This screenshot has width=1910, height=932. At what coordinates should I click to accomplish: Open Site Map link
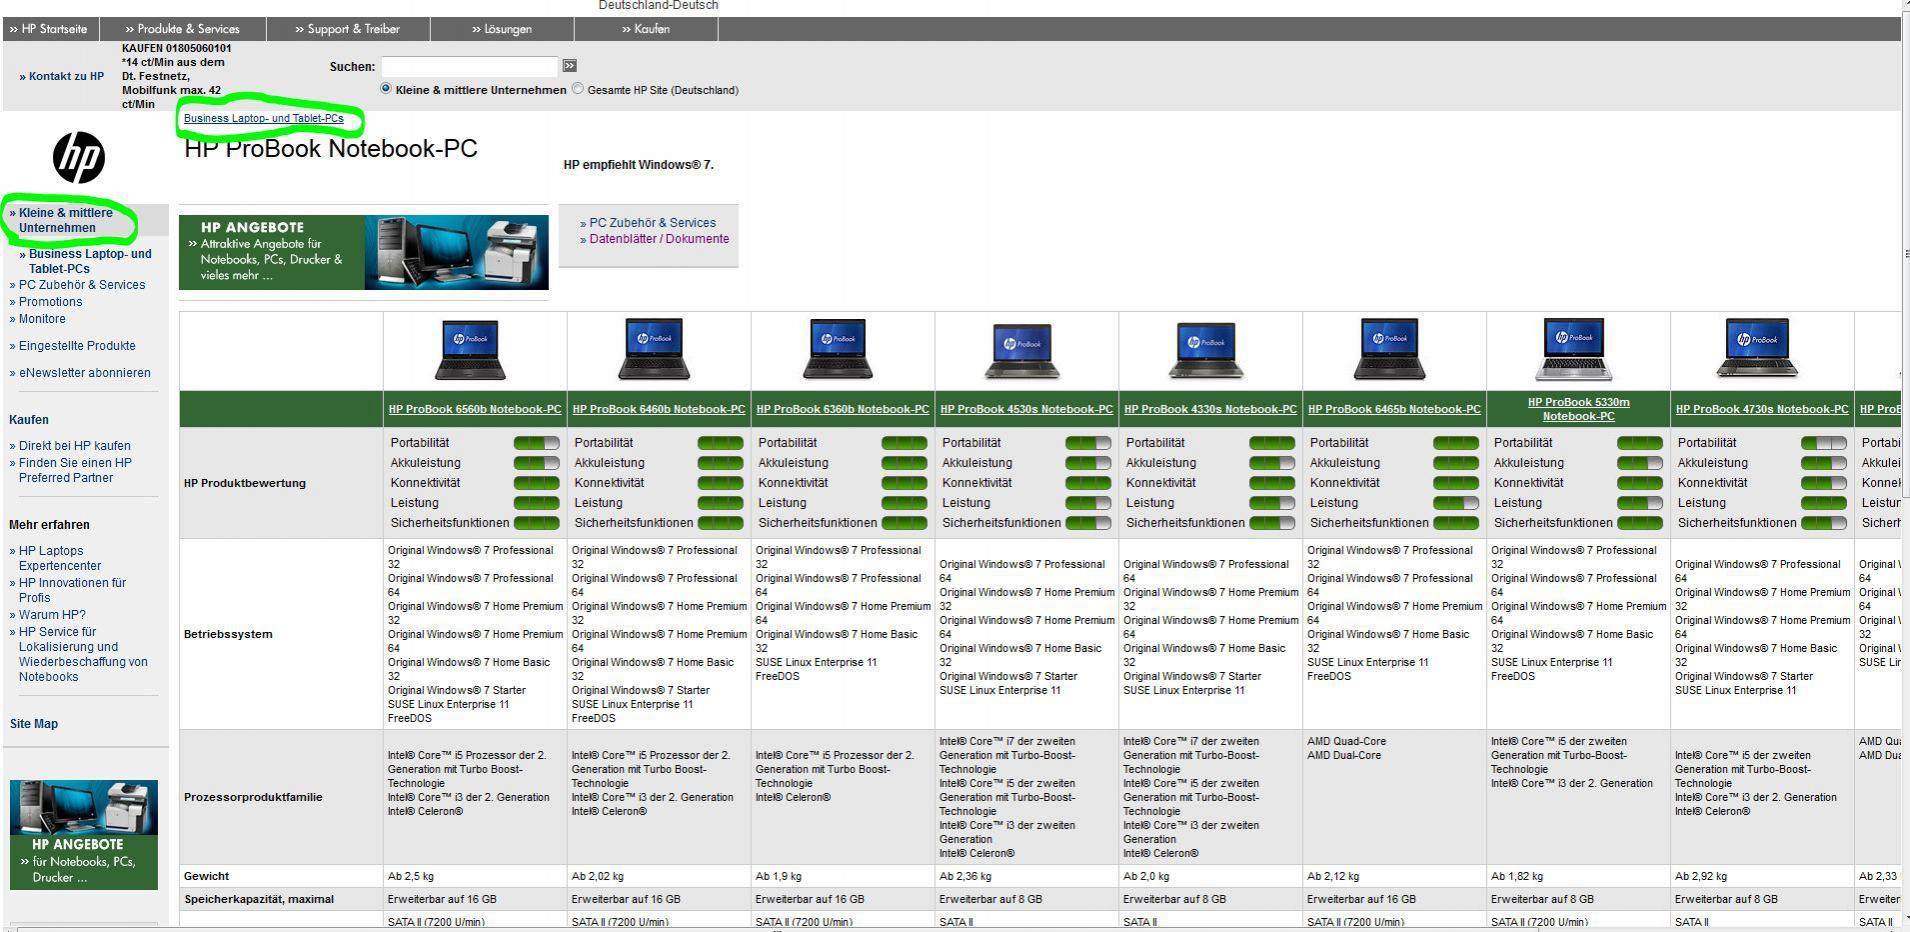tap(34, 724)
